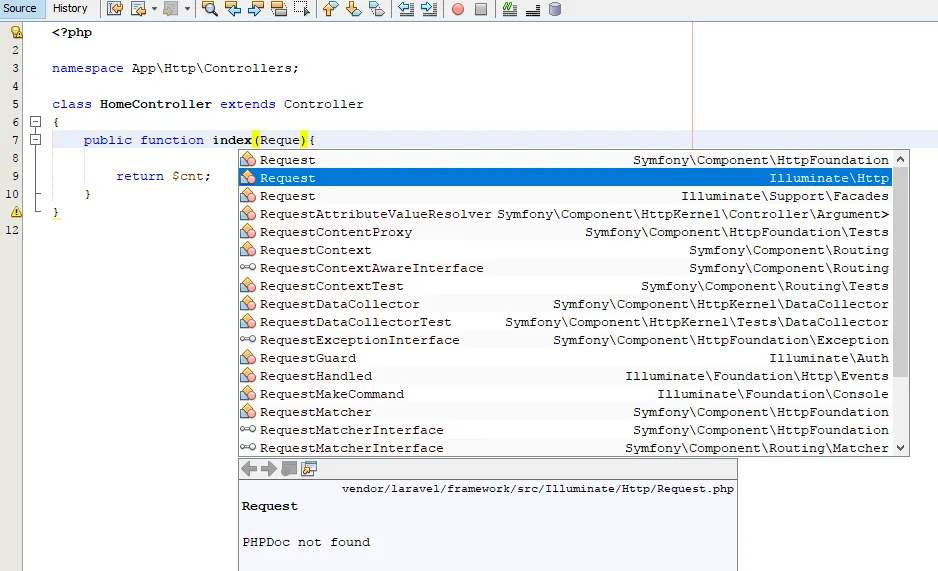
Task: Open the Back history dropdown arrow
Action: 154,9
